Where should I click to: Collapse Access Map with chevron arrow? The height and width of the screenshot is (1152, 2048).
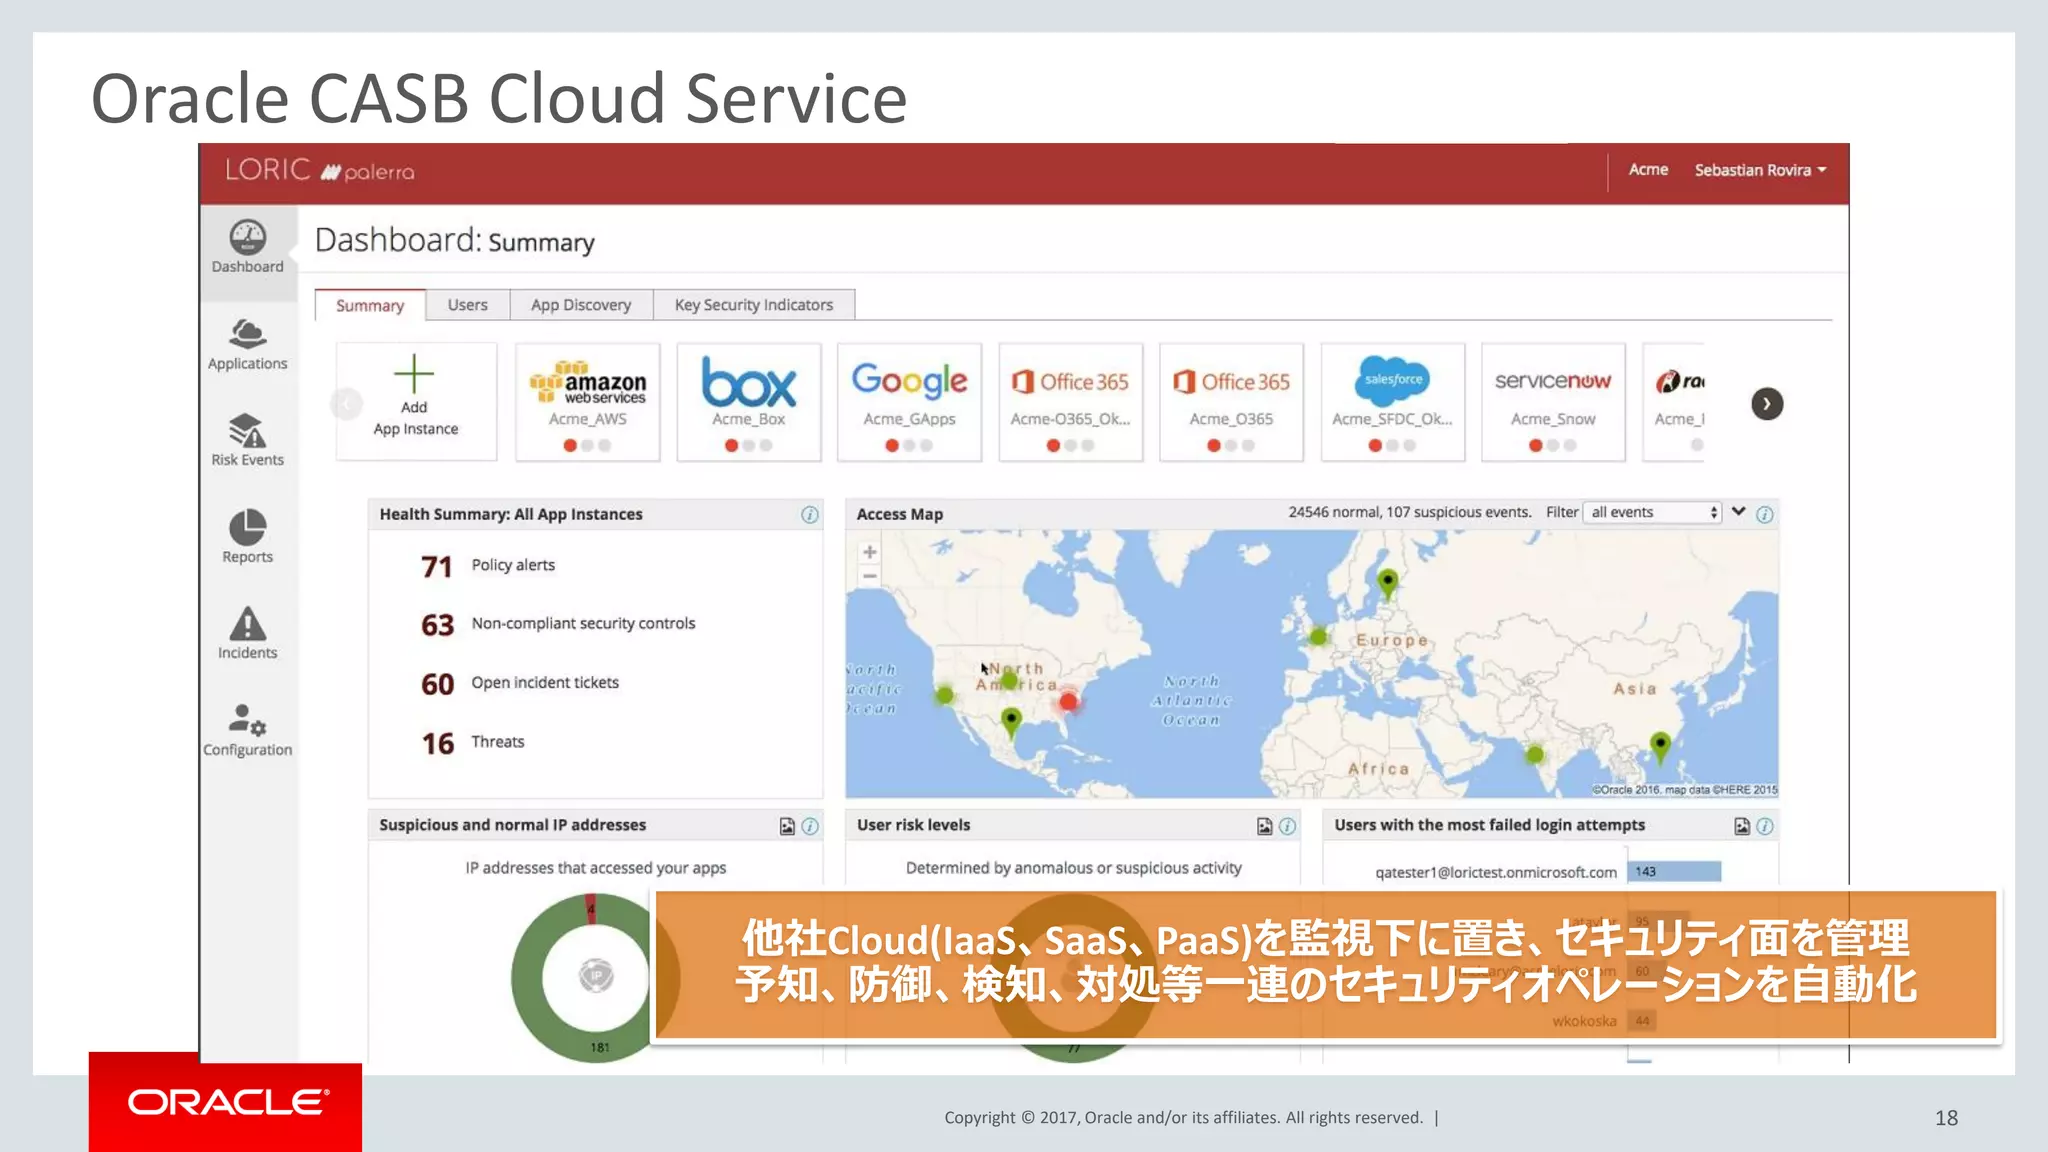tap(1739, 512)
